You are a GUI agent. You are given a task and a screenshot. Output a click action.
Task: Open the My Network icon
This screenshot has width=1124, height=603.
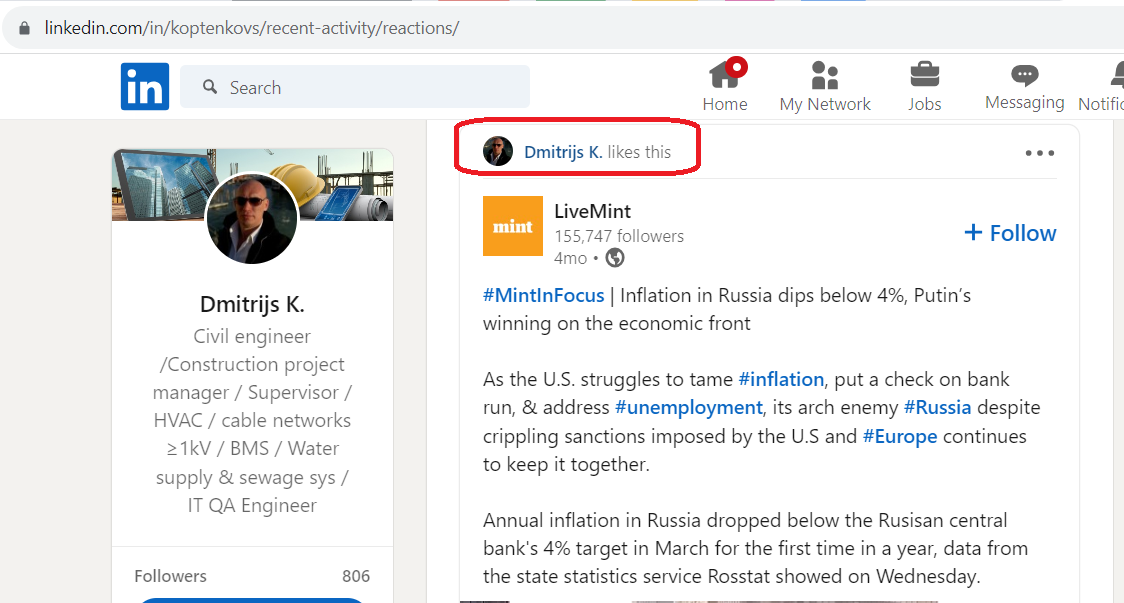825,75
